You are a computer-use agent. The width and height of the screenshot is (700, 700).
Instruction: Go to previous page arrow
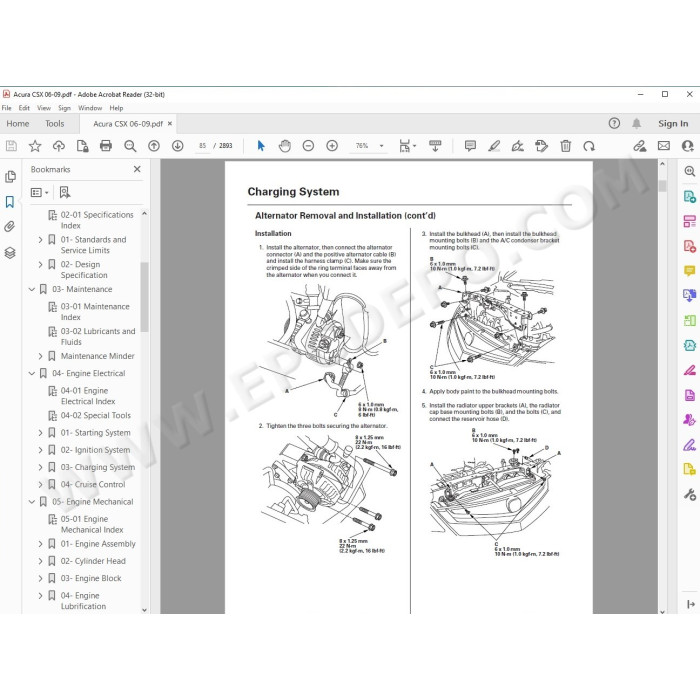(154, 146)
